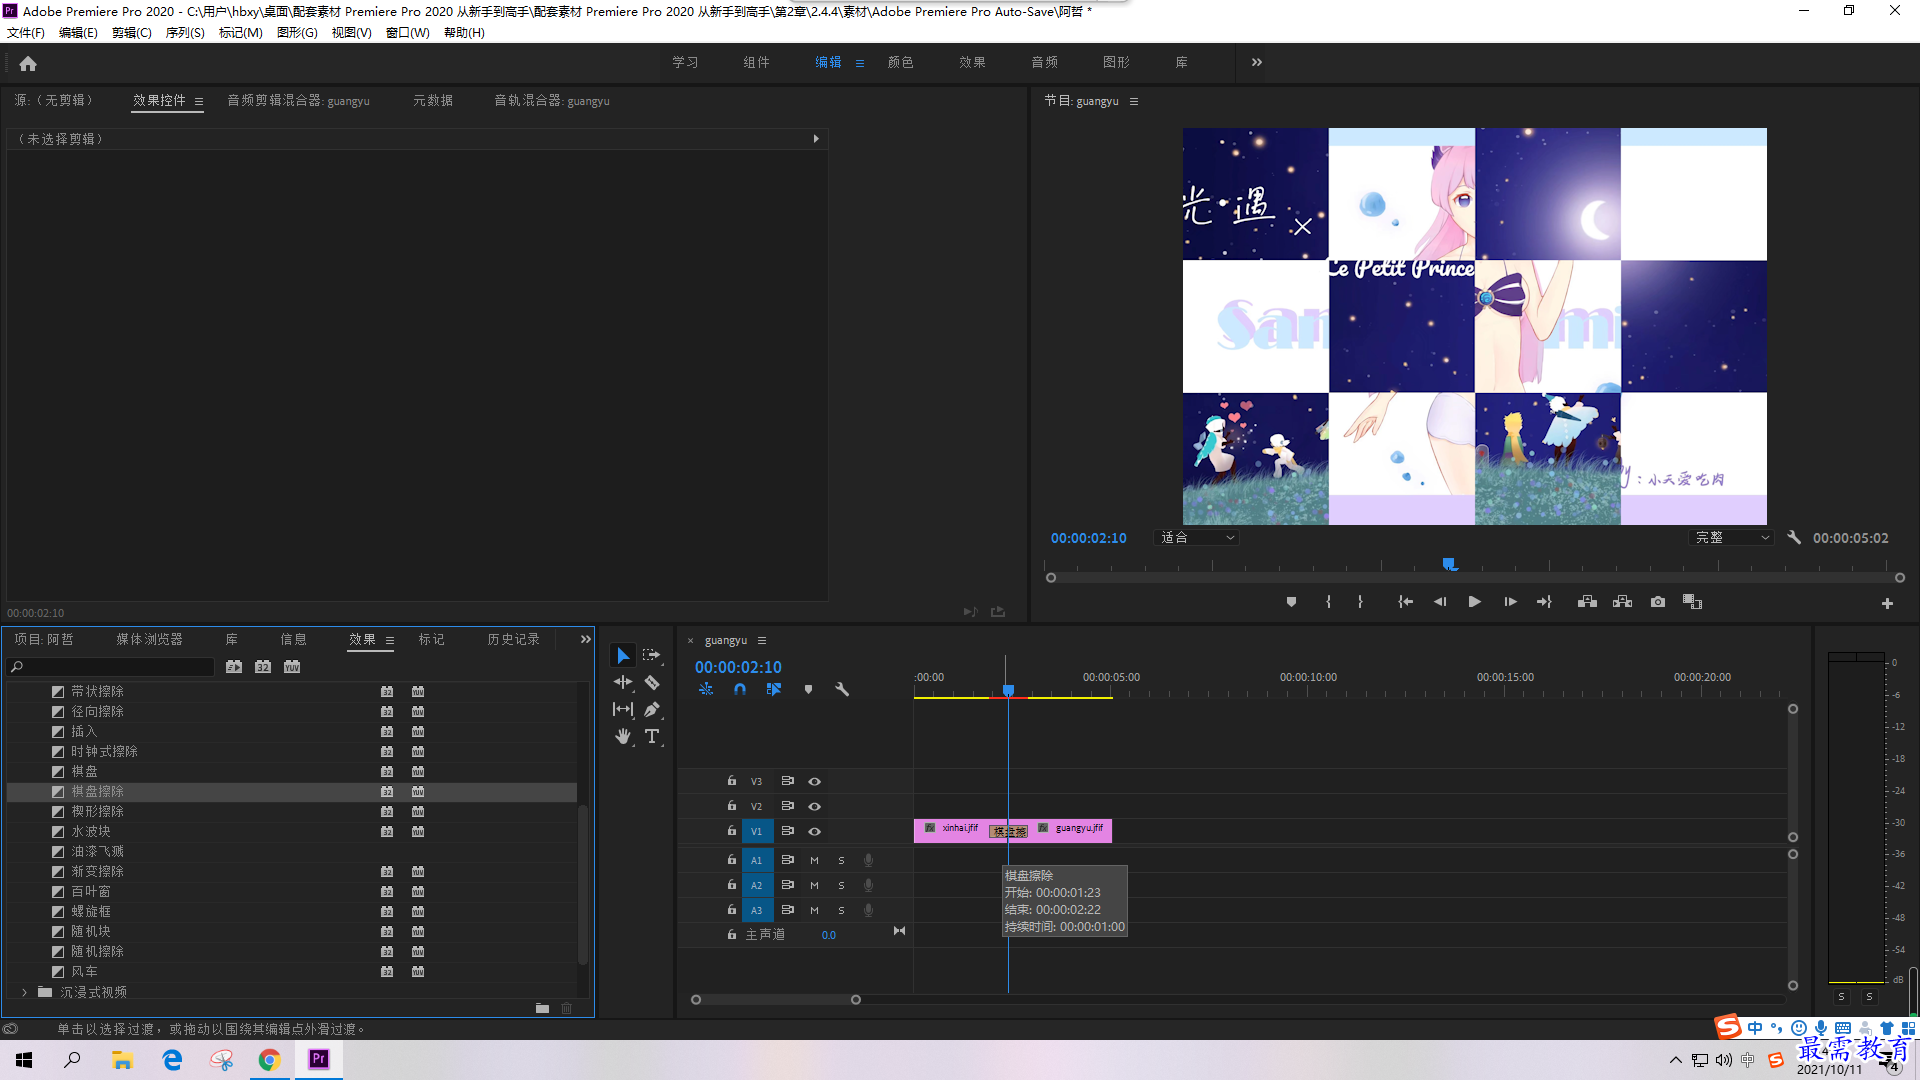Viewport: 1920px width, 1080px height.
Task: Select the Track Select Forward tool
Action: coord(652,655)
